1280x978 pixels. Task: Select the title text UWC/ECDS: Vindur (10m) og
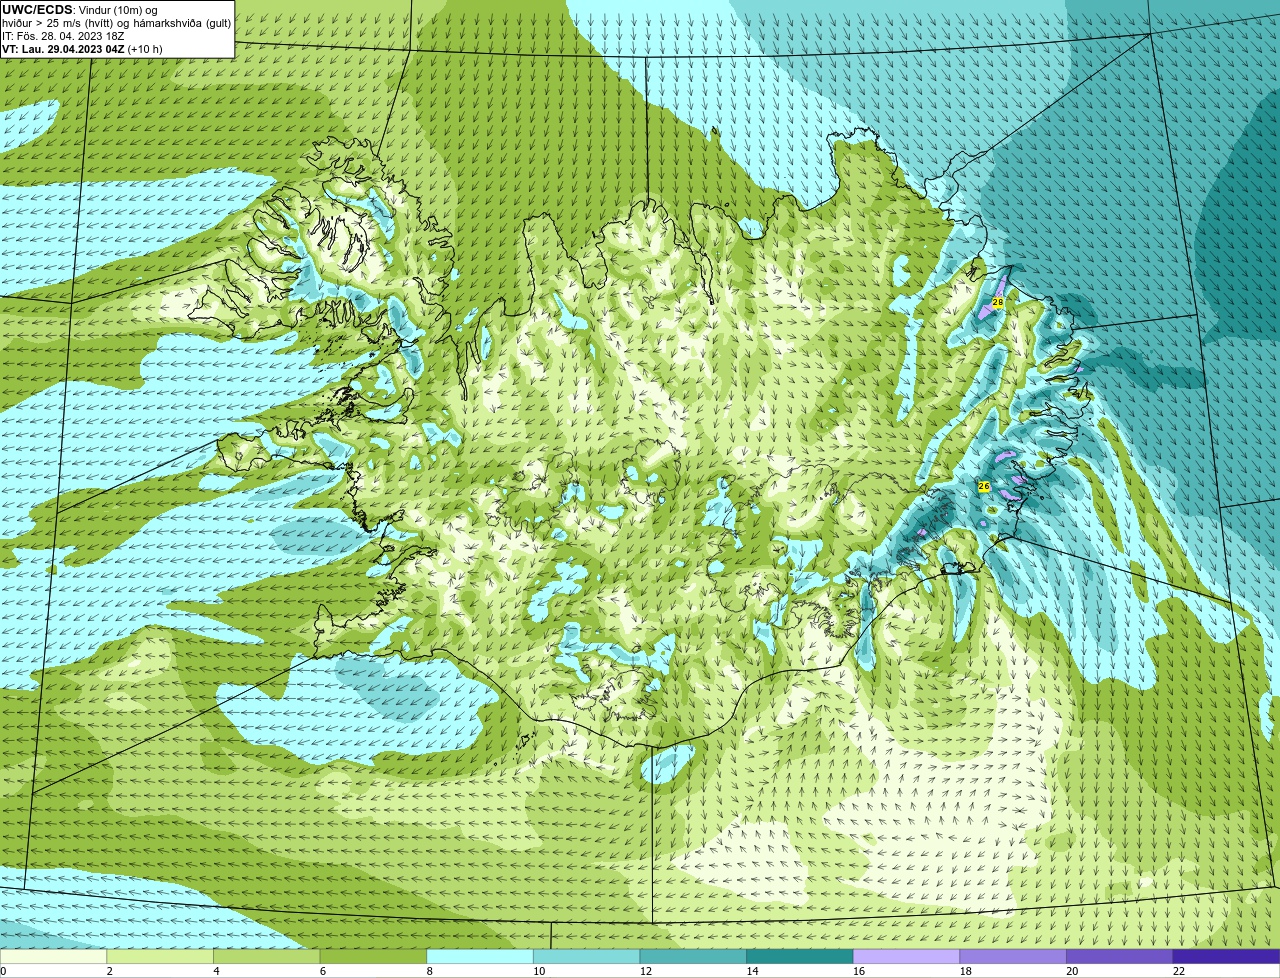pos(79,10)
